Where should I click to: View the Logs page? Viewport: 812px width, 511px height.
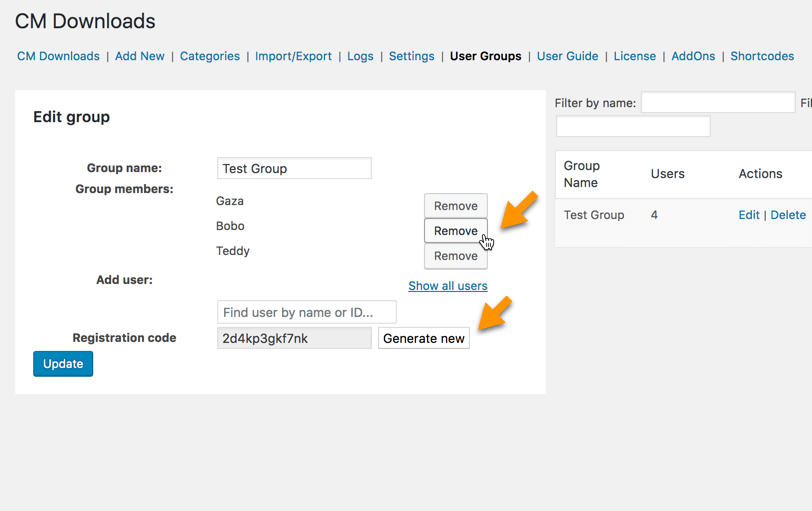360,56
